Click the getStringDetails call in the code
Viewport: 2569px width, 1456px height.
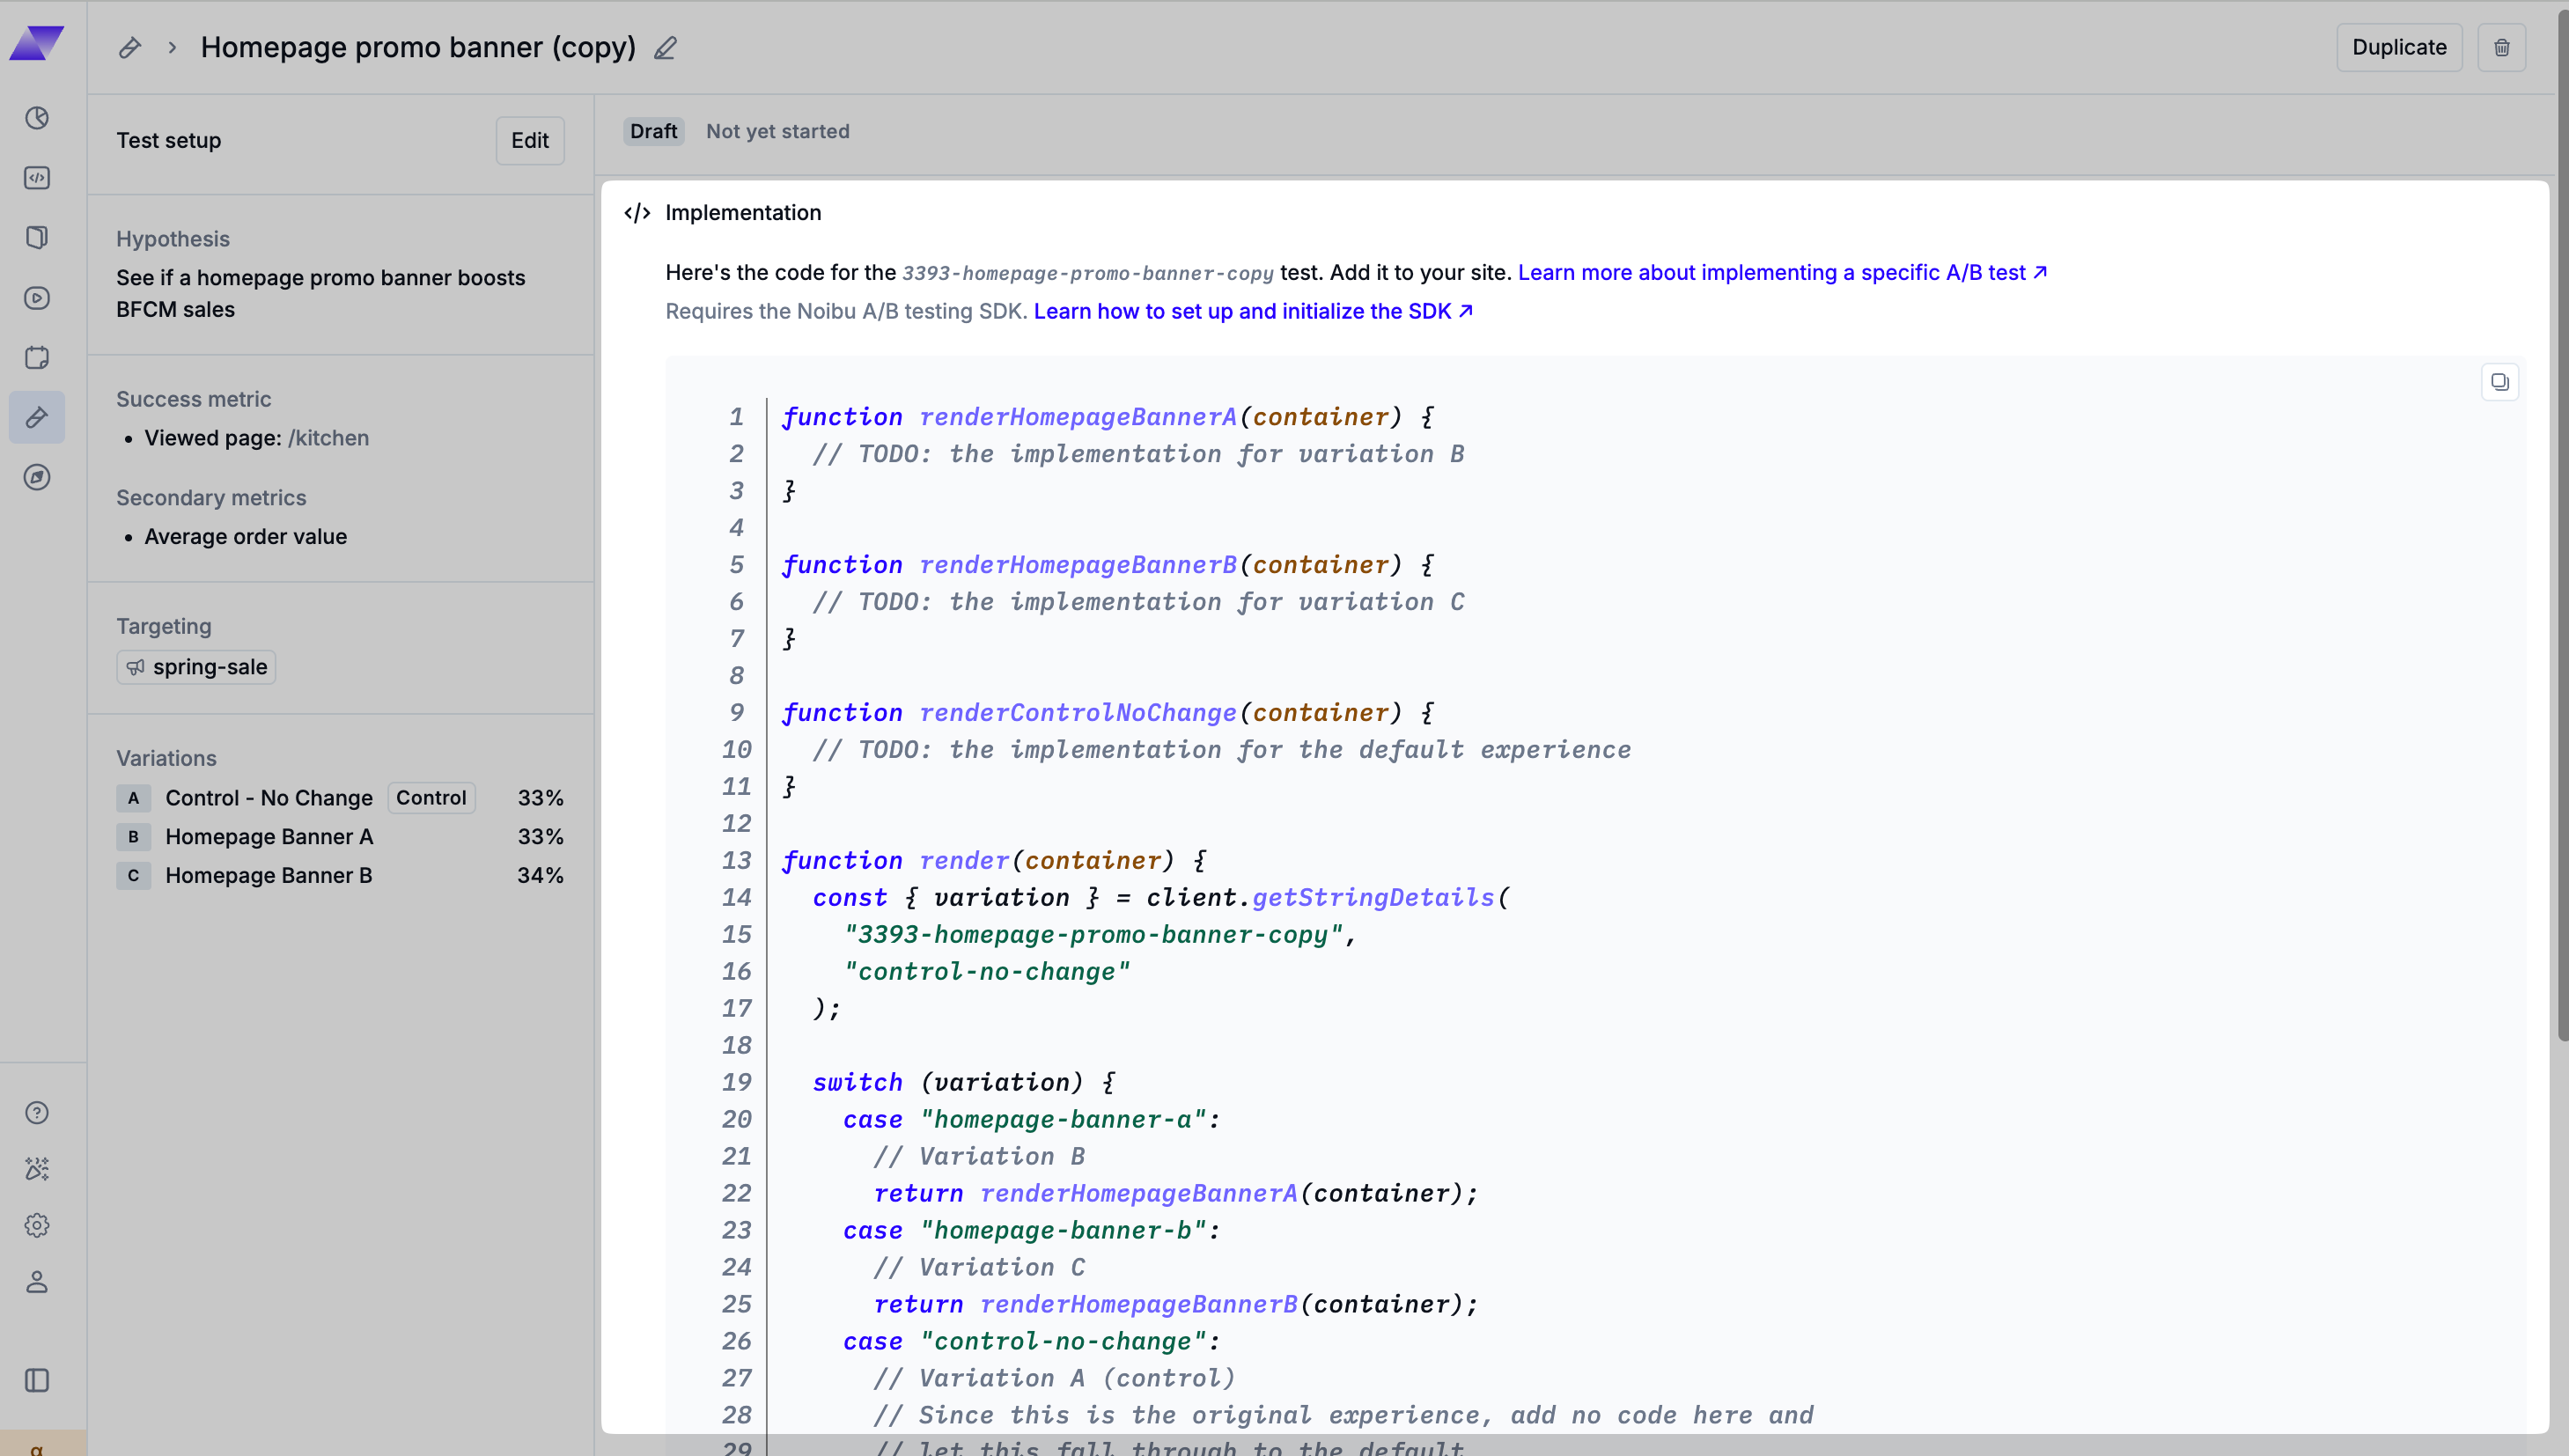pos(1374,898)
